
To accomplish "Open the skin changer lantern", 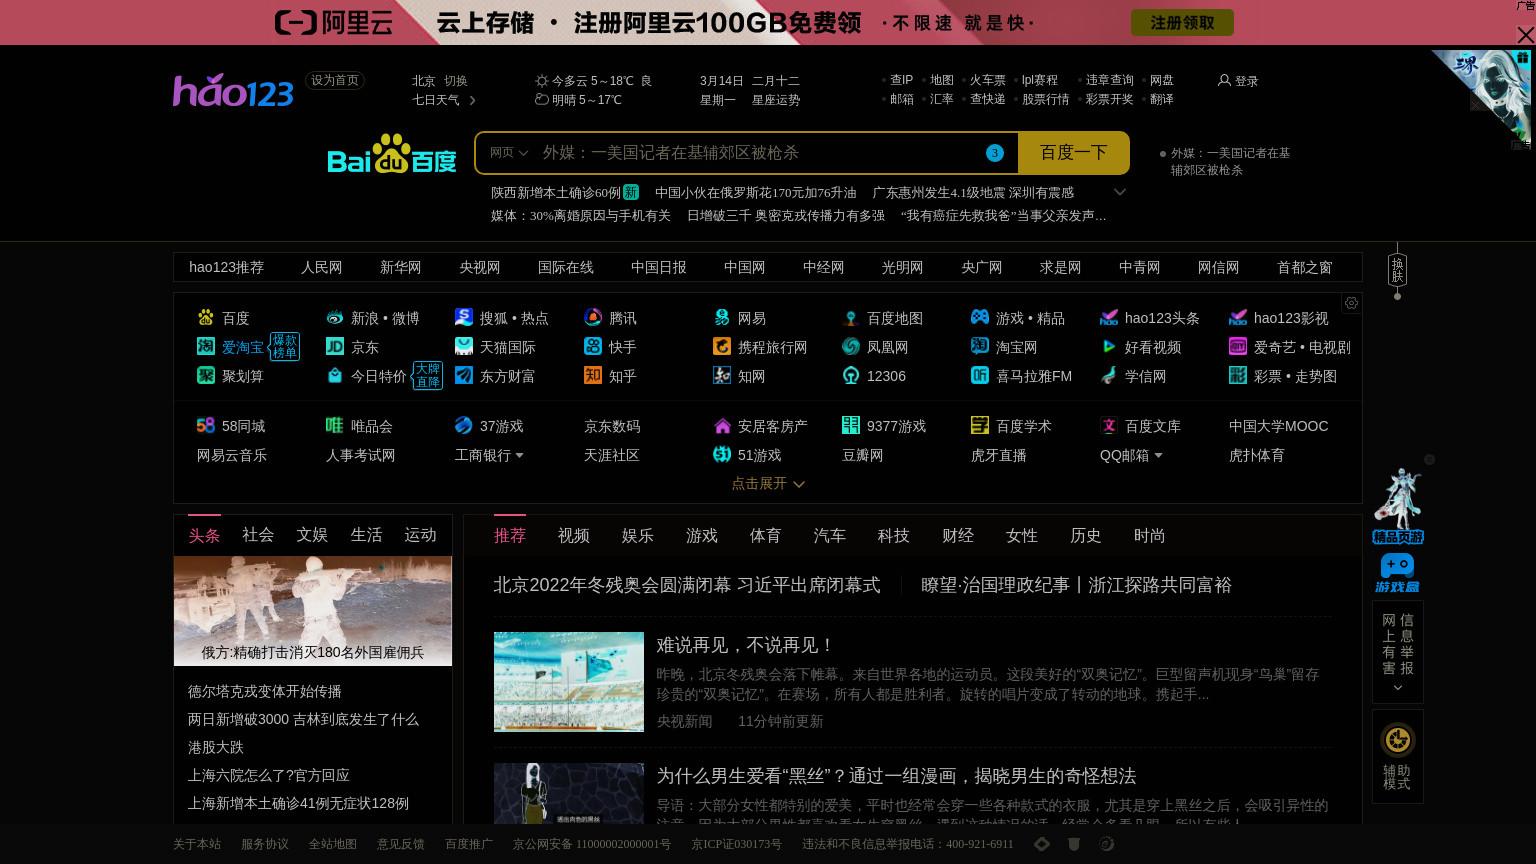I will [x=1397, y=270].
